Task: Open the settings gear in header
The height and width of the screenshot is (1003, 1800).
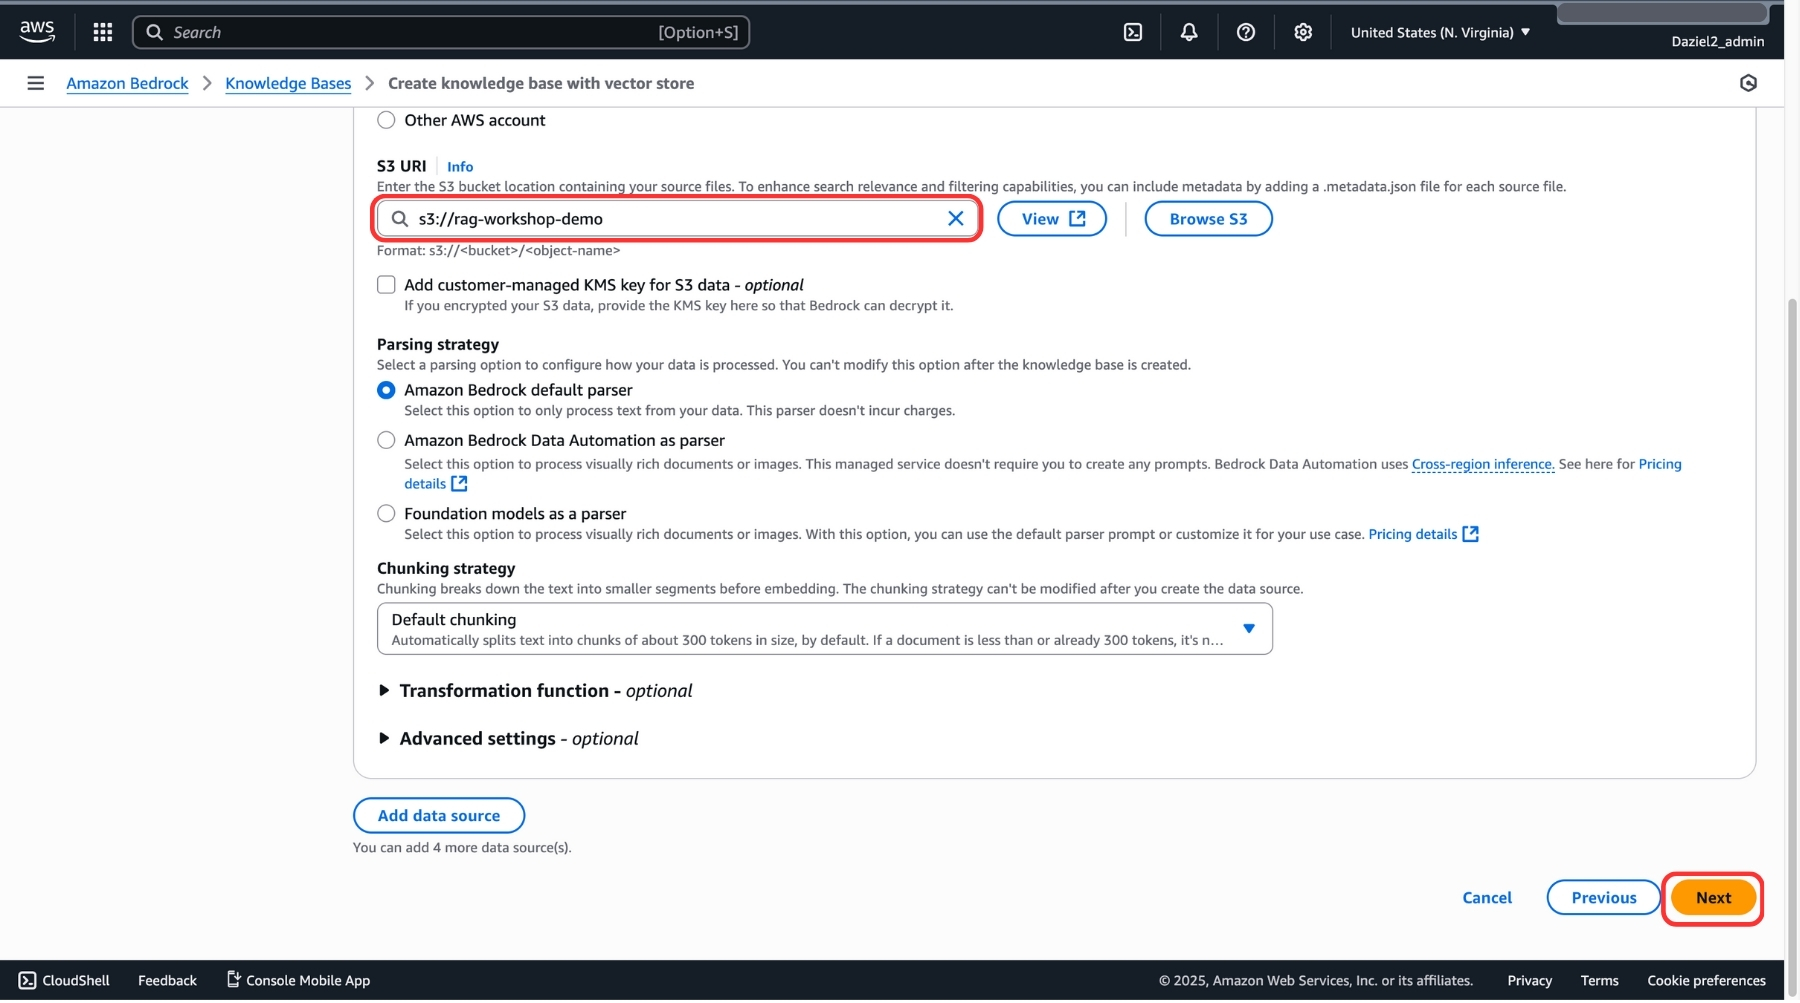Action: (1302, 32)
